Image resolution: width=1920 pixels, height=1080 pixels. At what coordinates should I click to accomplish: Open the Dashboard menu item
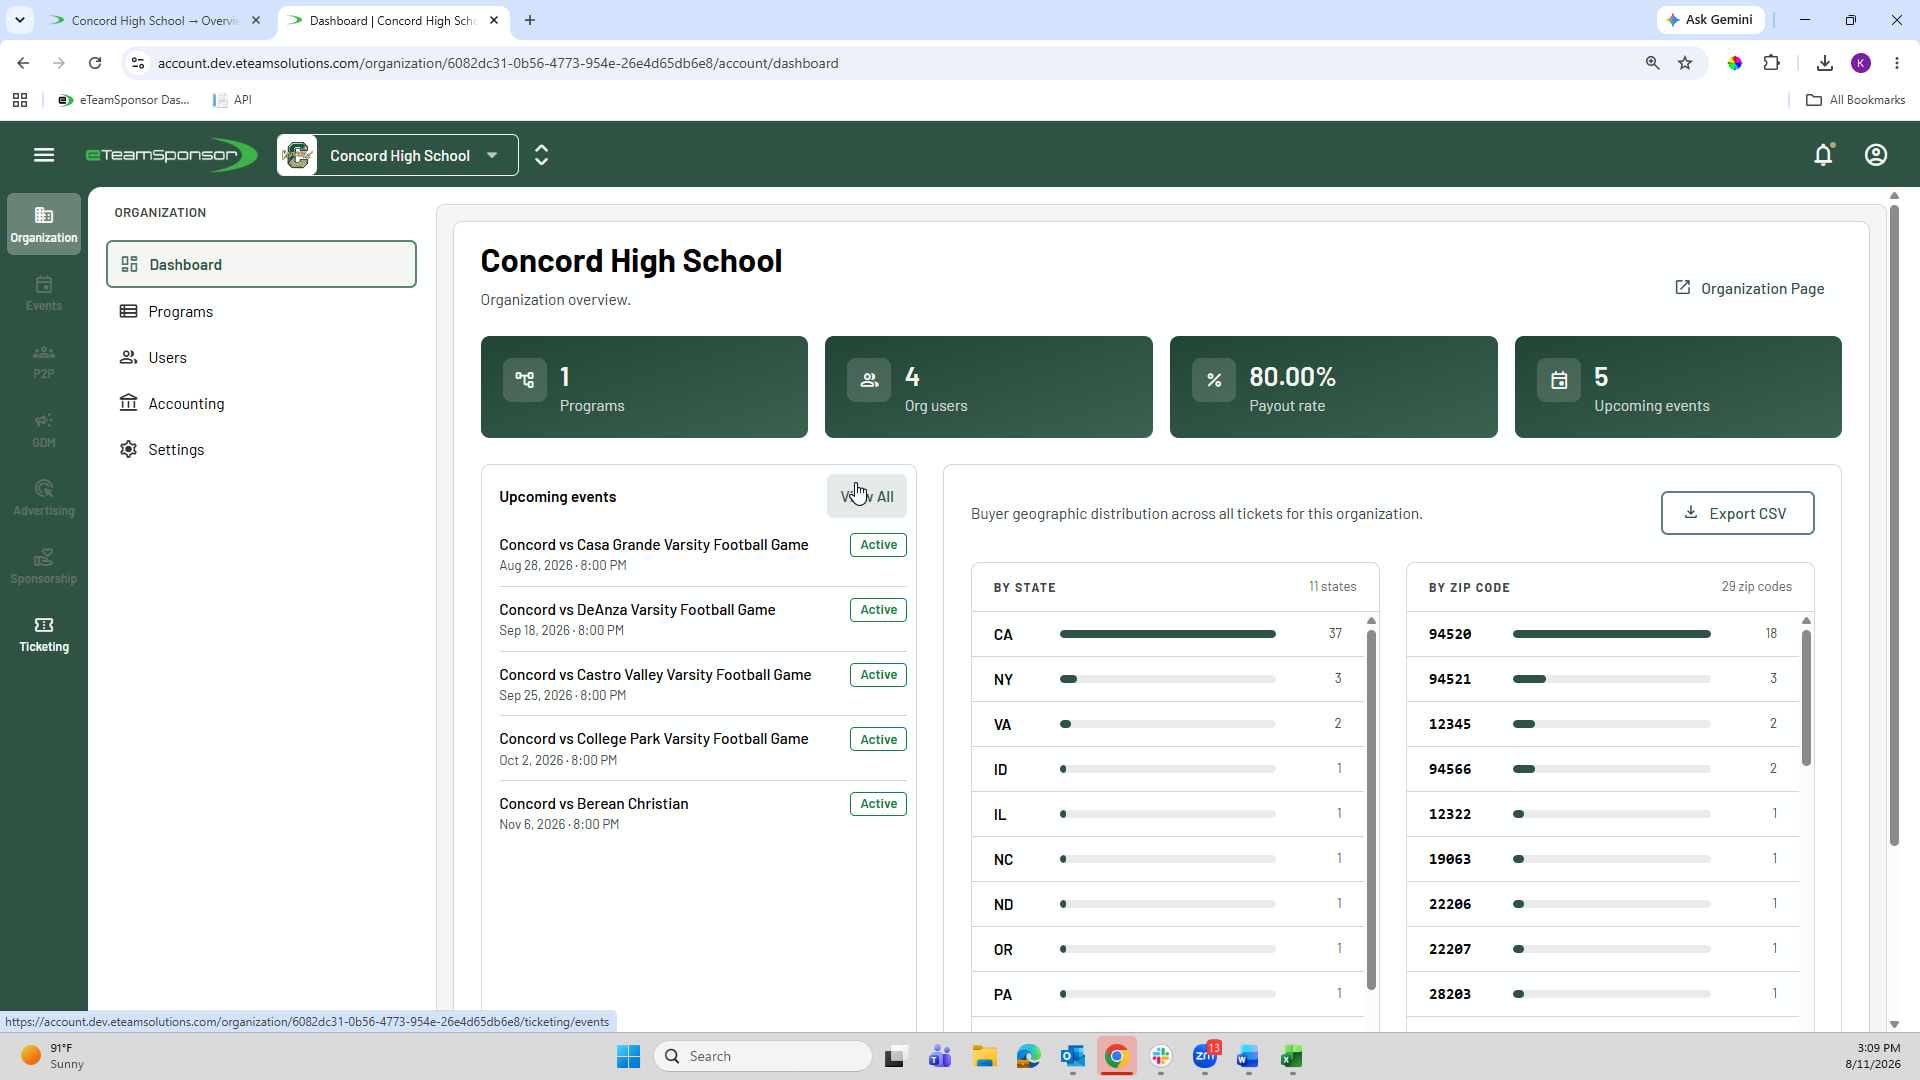261,264
